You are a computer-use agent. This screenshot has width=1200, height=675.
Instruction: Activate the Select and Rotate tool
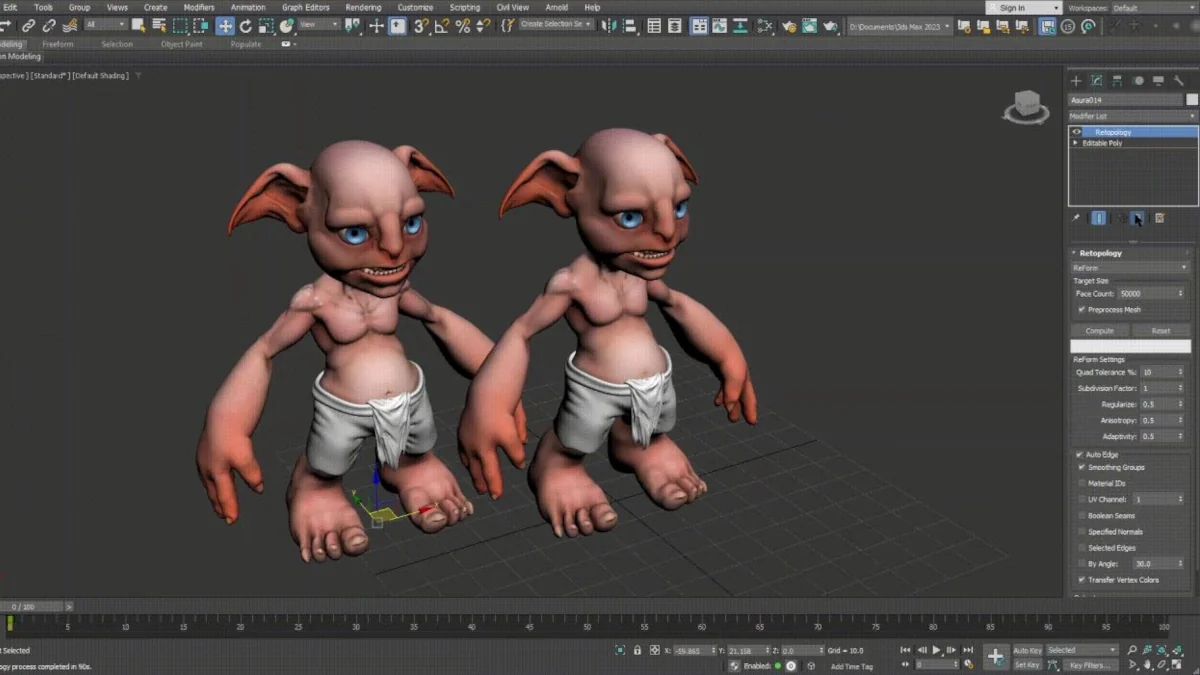pyautogui.click(x=245, y=25)
